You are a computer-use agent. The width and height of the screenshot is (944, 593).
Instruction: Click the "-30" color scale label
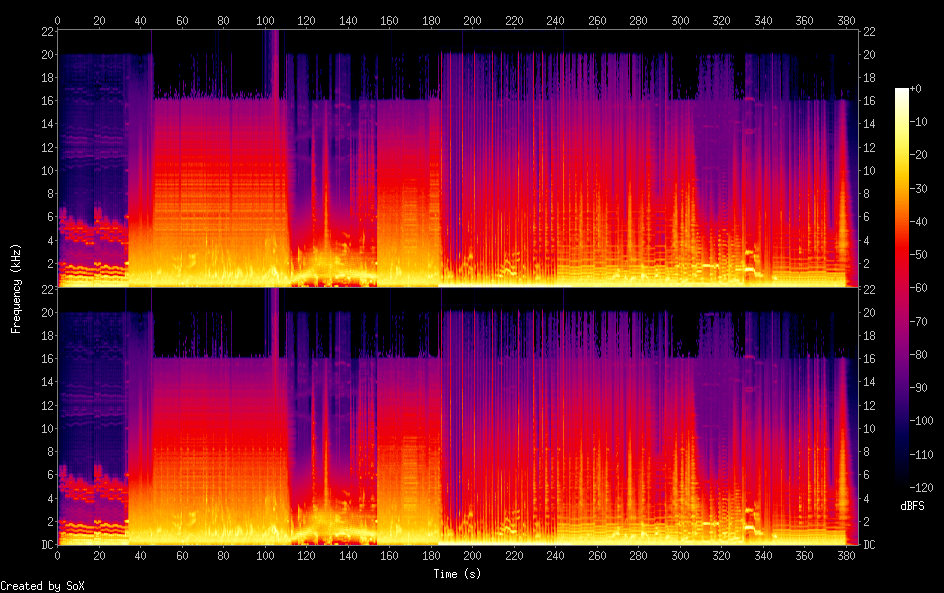[918, 188]
